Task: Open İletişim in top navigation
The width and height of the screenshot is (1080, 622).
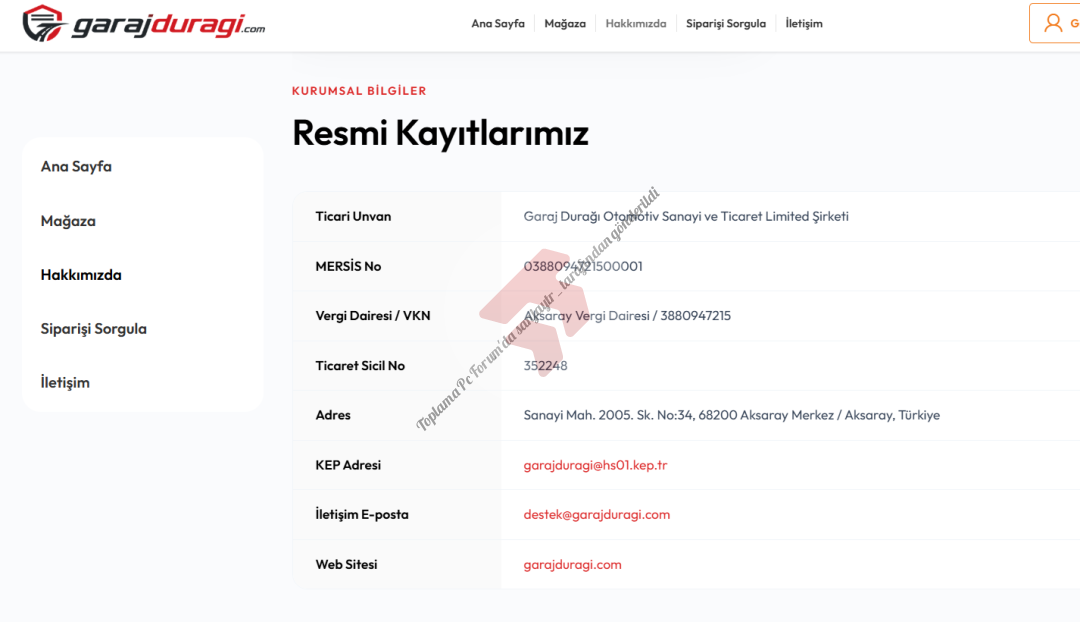Action: pos(804,23)
